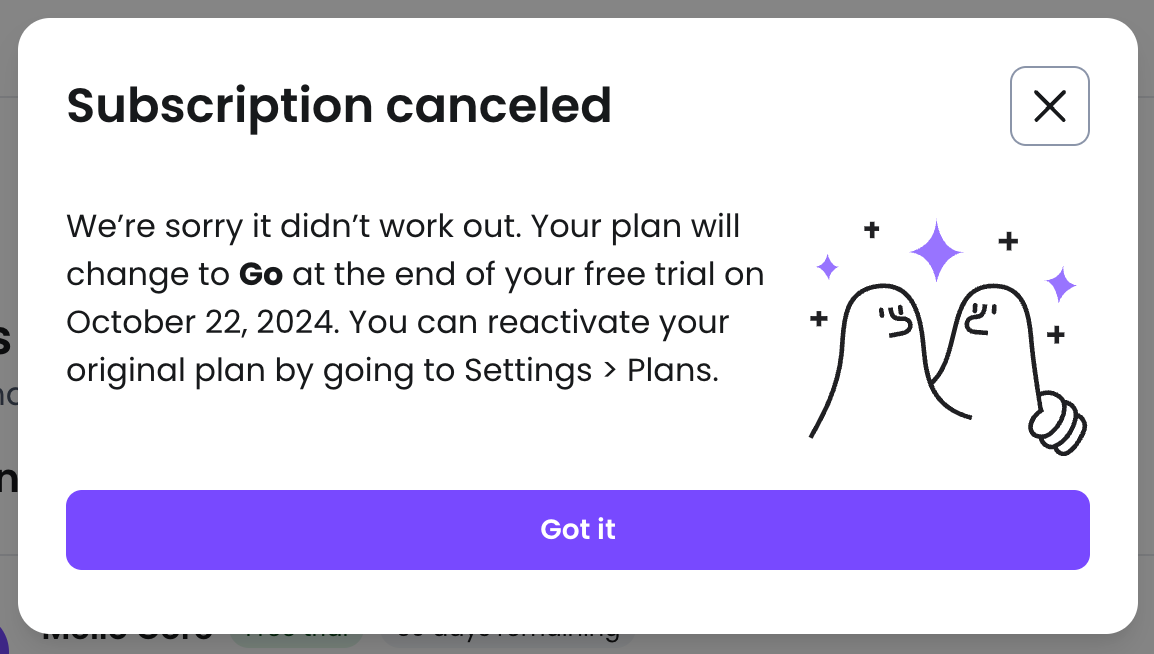Click the large purple sparkle star
This screenshot has height=654, width=1154.
click(936, 251)
